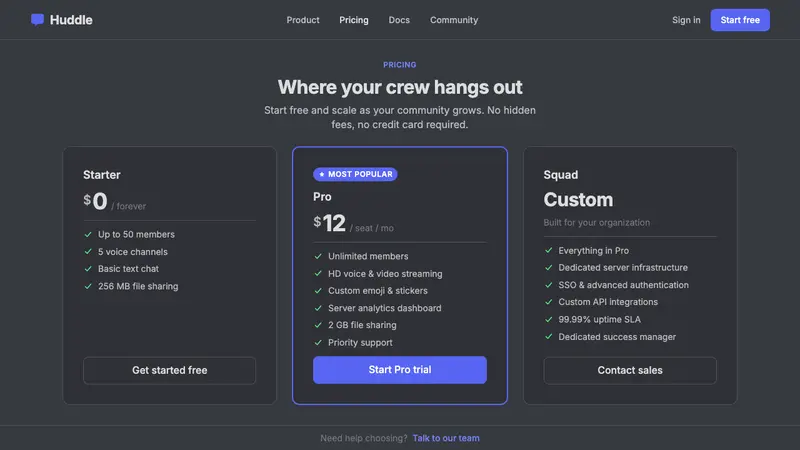Click the Pro plan title
This screenshot has width=800, height=450.
322,196
